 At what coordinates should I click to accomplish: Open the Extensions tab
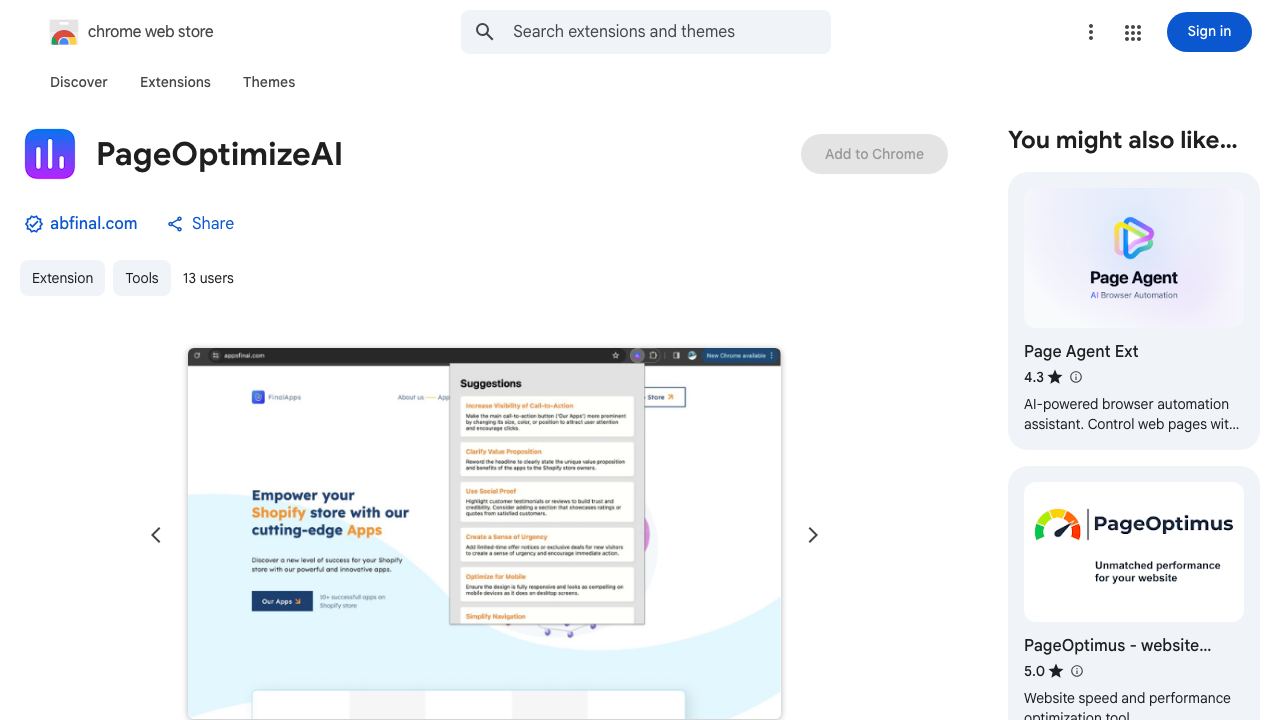click(x=175, y=82)
